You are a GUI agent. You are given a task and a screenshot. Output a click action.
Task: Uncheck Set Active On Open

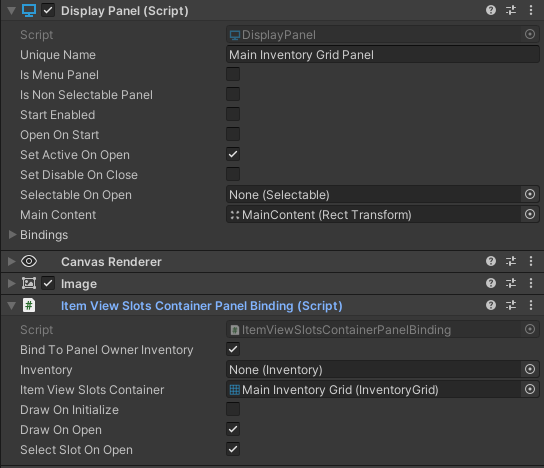(x=233, y=154)
